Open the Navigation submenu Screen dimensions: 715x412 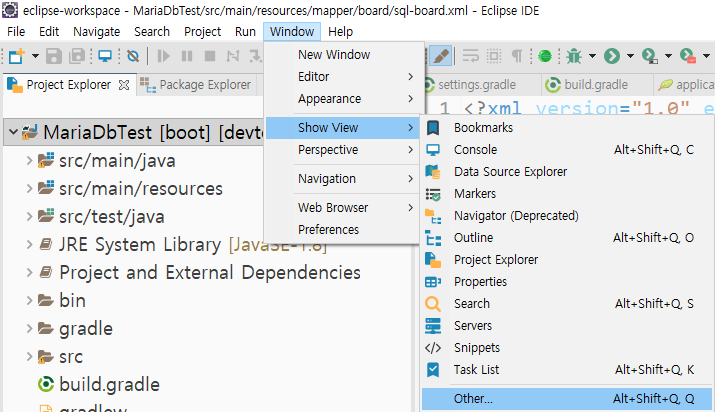(x=342, y=179)
